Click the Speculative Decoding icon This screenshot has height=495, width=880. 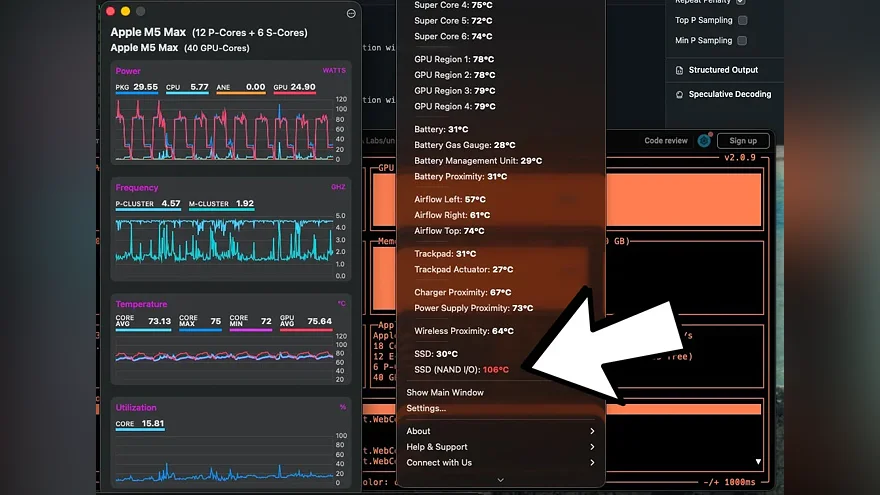click(679, 94)
